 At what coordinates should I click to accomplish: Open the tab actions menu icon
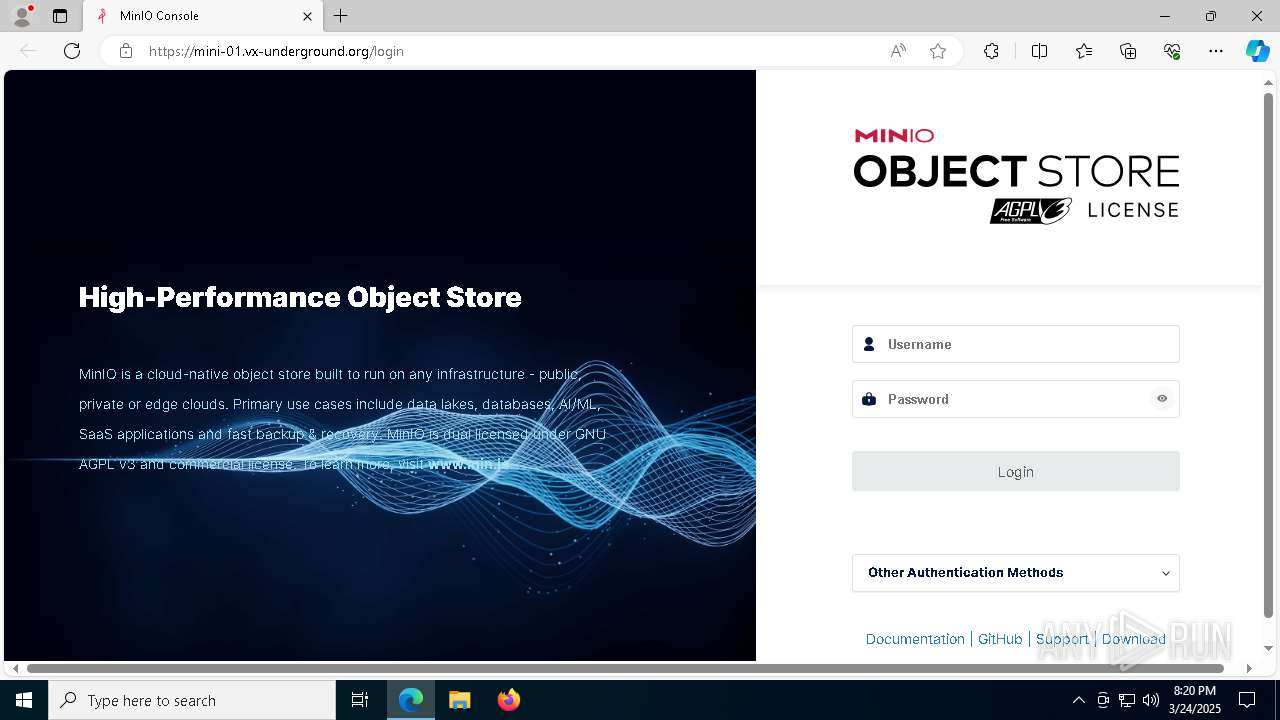coord(60,16)
